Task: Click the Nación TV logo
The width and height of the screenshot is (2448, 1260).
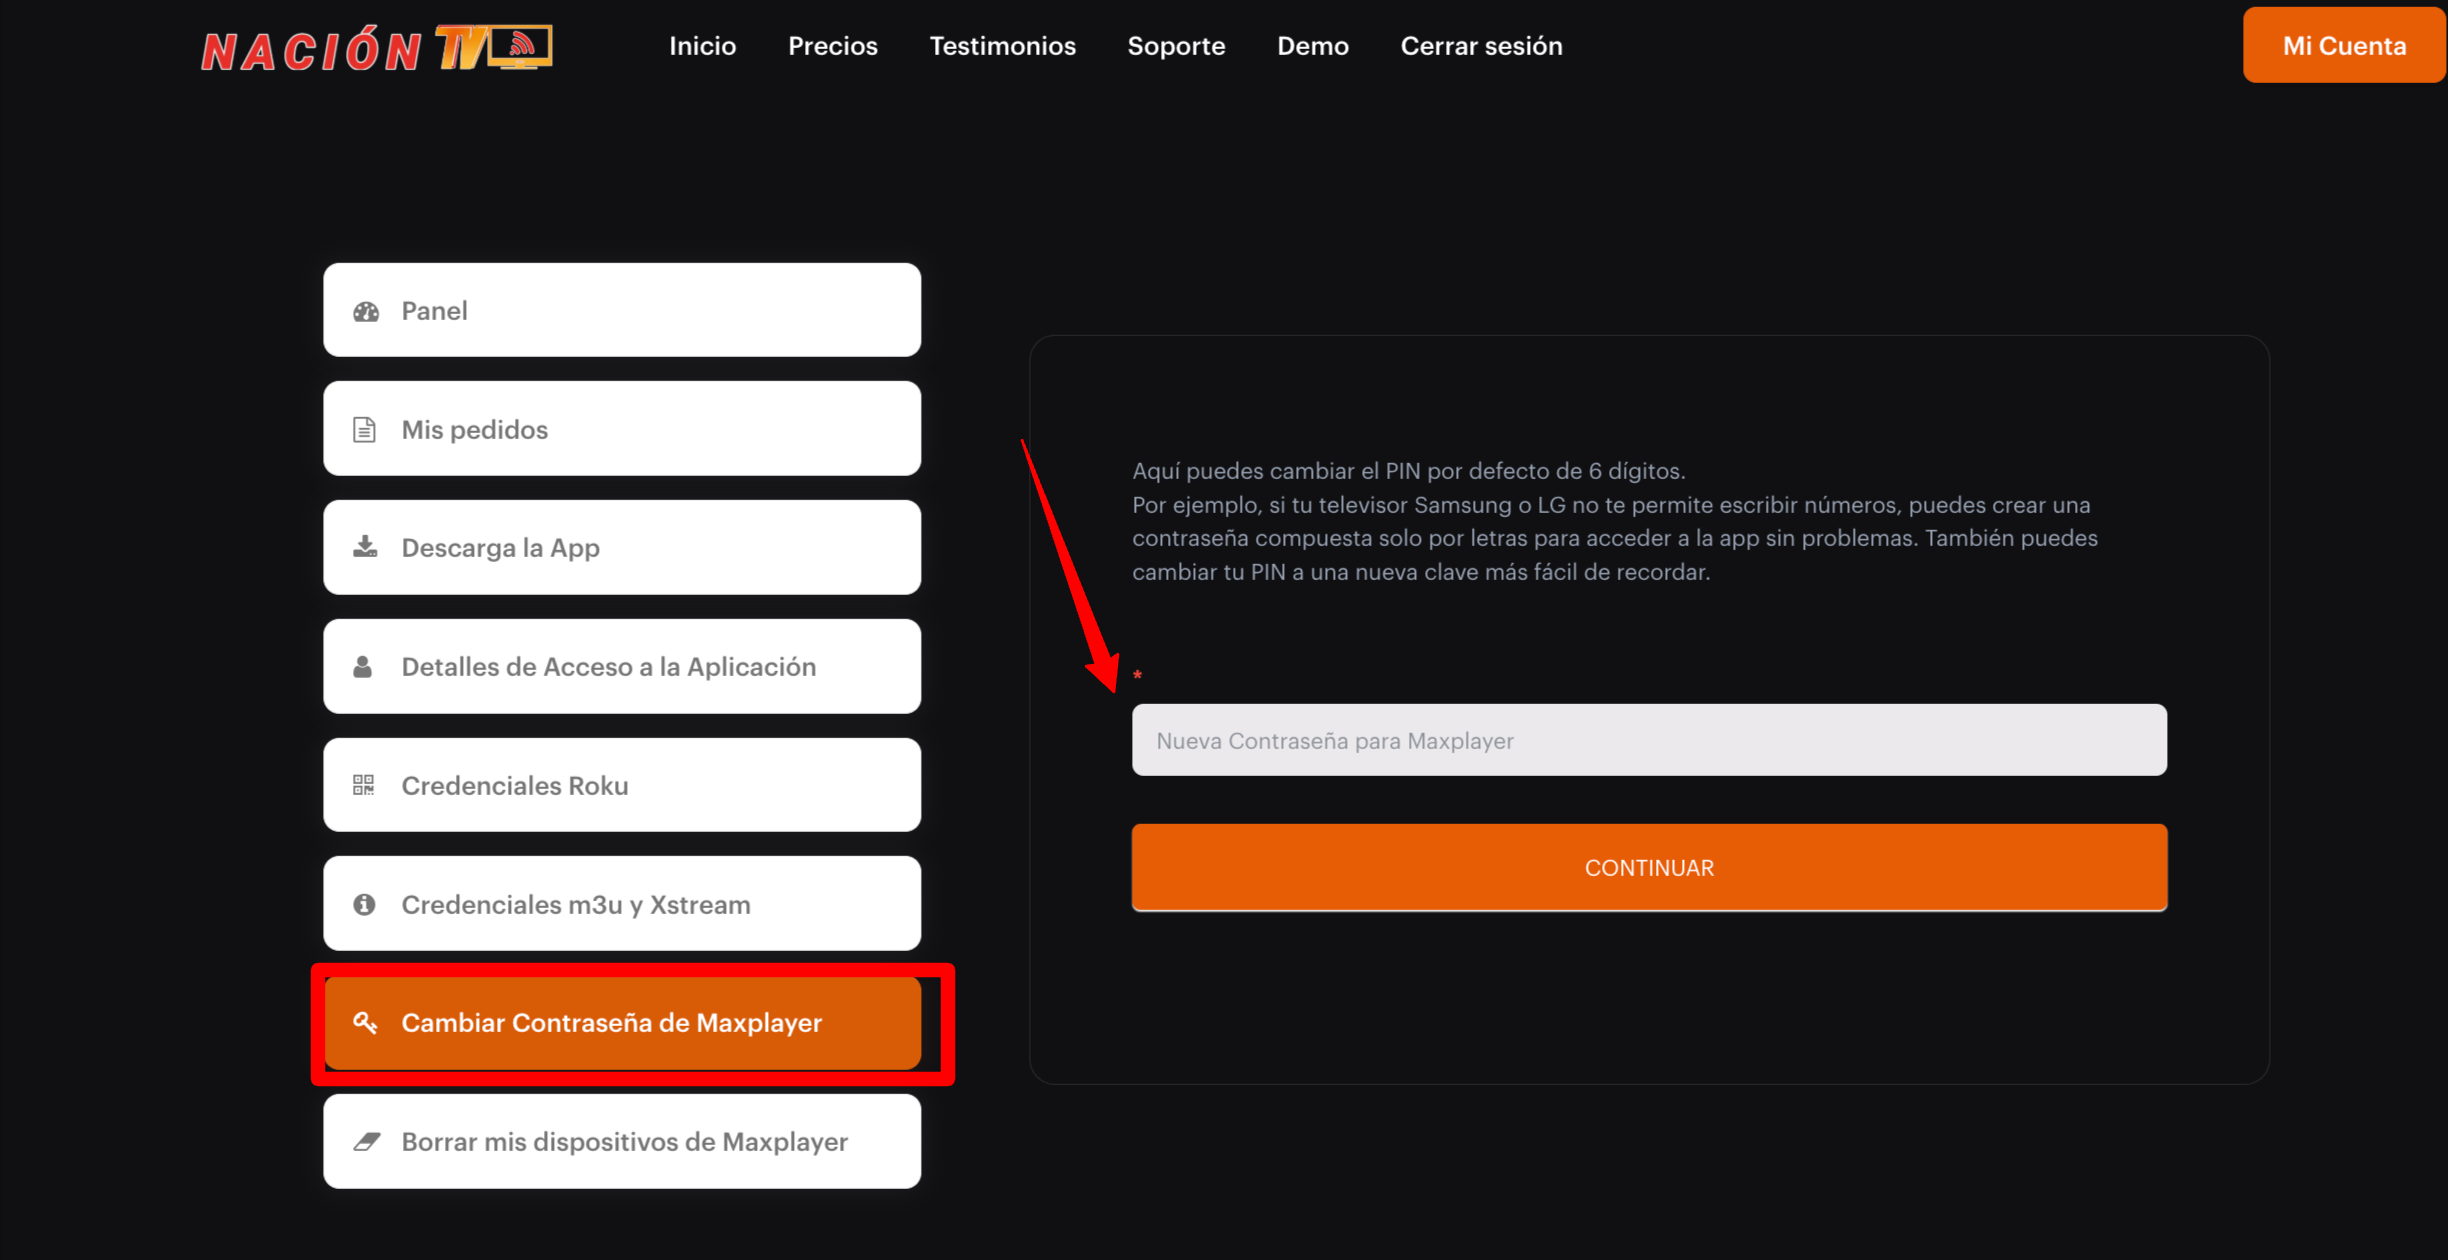Action: tap(376, 48)
